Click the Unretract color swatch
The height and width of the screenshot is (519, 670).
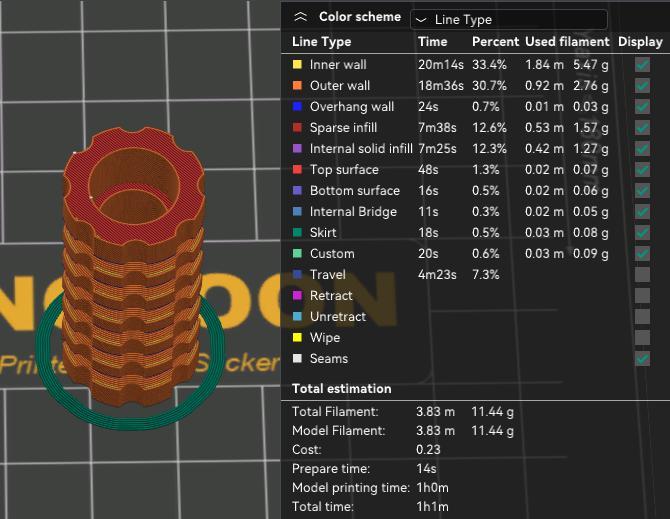[297, 316]
